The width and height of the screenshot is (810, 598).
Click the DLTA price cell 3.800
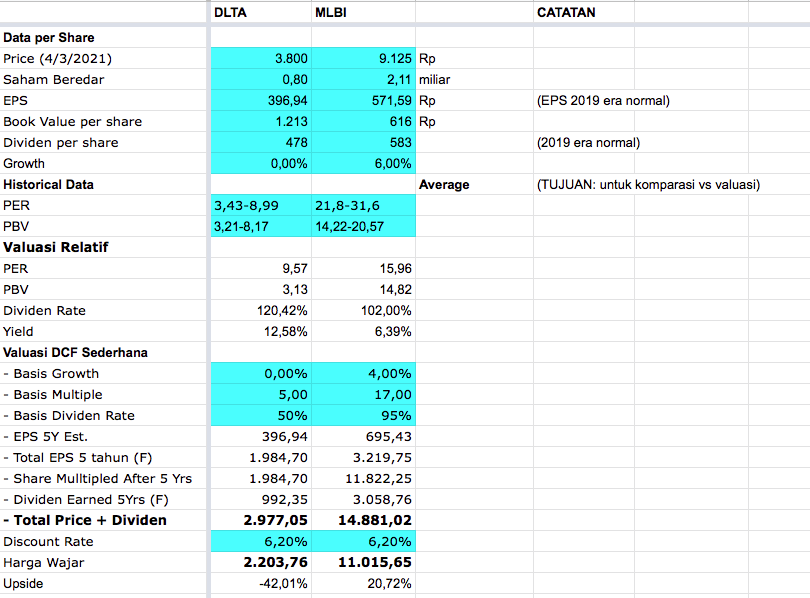(261, 59)
